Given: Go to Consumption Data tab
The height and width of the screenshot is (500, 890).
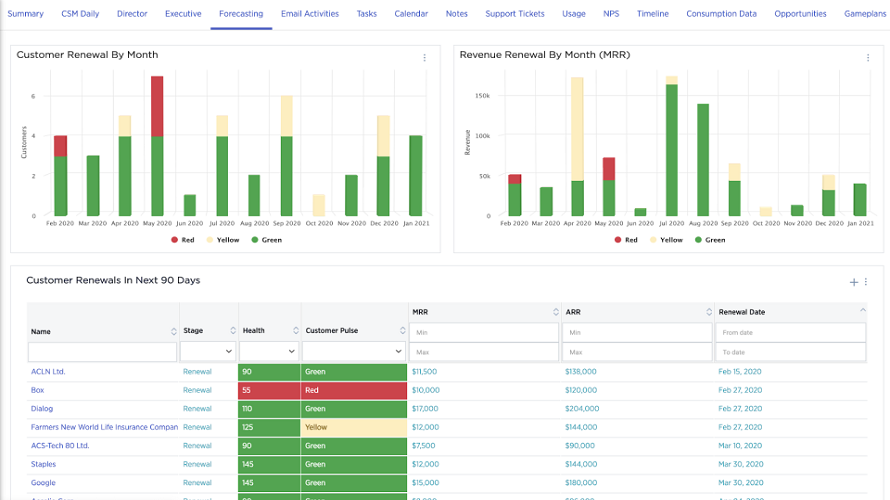Looking at the screenshot, I should pyautogui.click(x=721, y=14).
